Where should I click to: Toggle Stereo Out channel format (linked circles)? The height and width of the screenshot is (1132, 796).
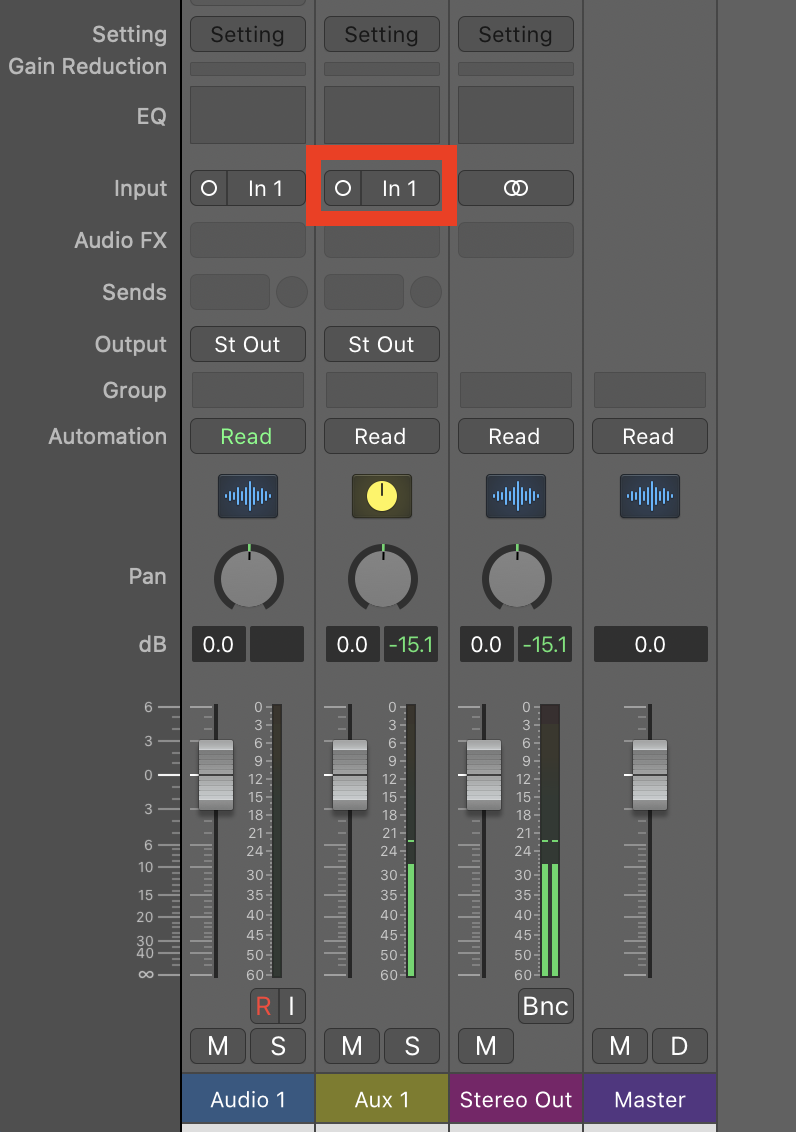click(516, 188)
